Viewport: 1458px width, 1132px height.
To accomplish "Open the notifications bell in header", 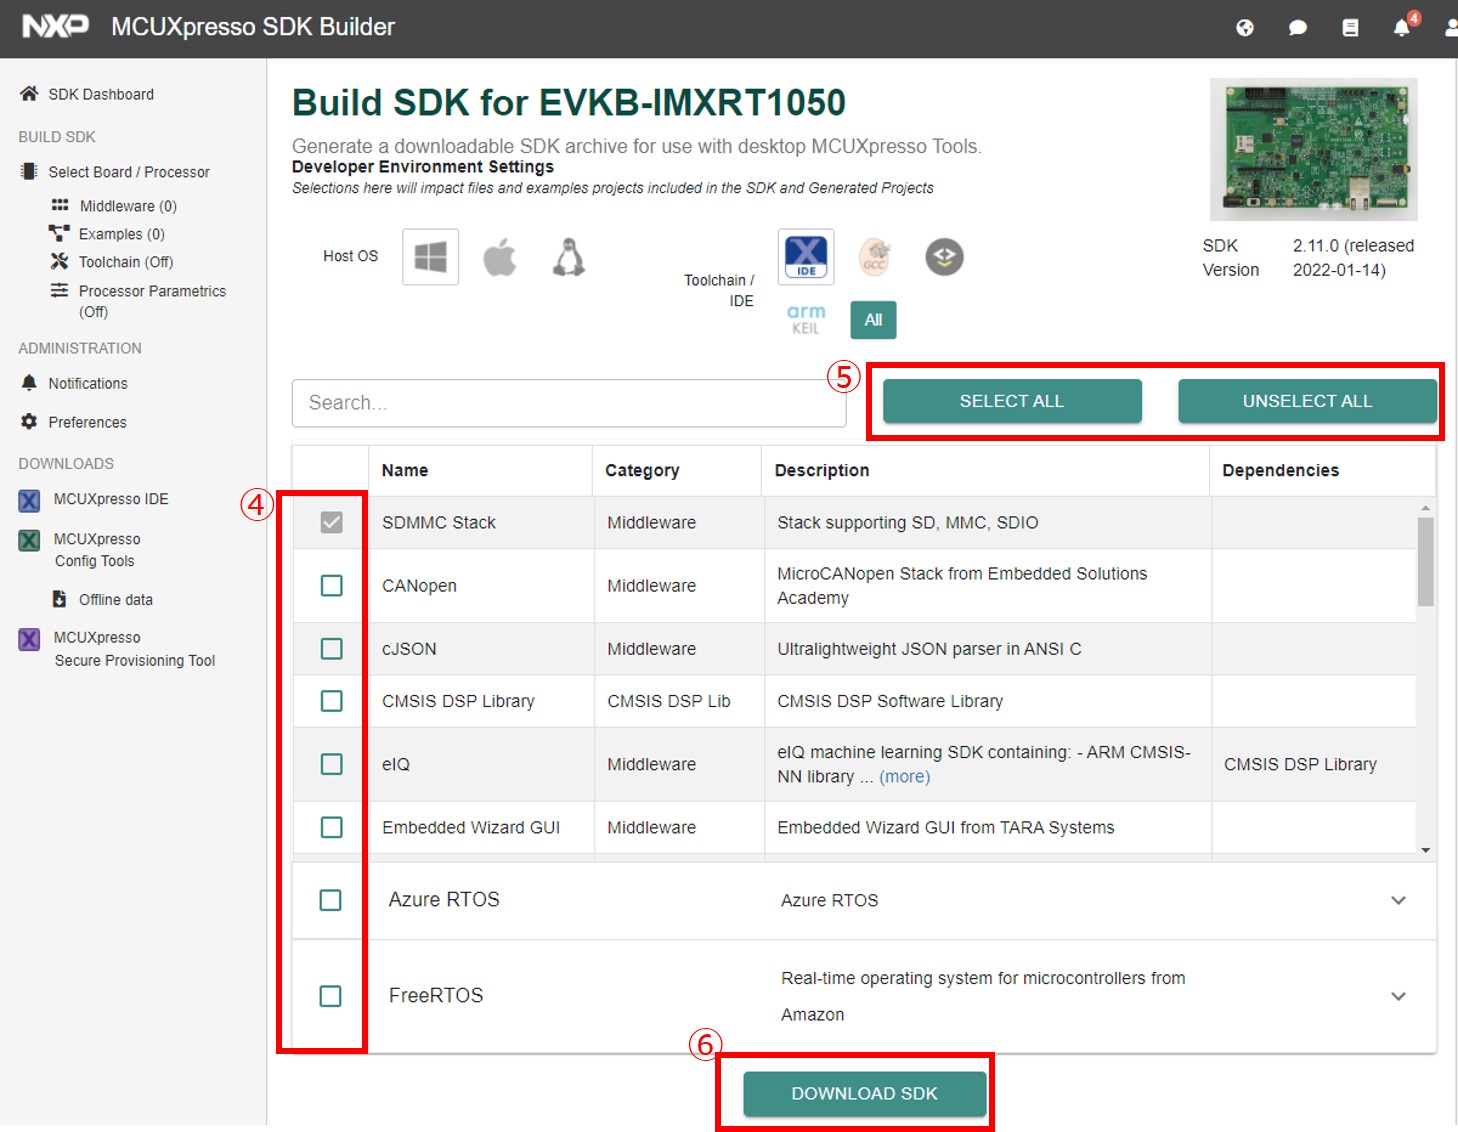I will point(1402,28).
